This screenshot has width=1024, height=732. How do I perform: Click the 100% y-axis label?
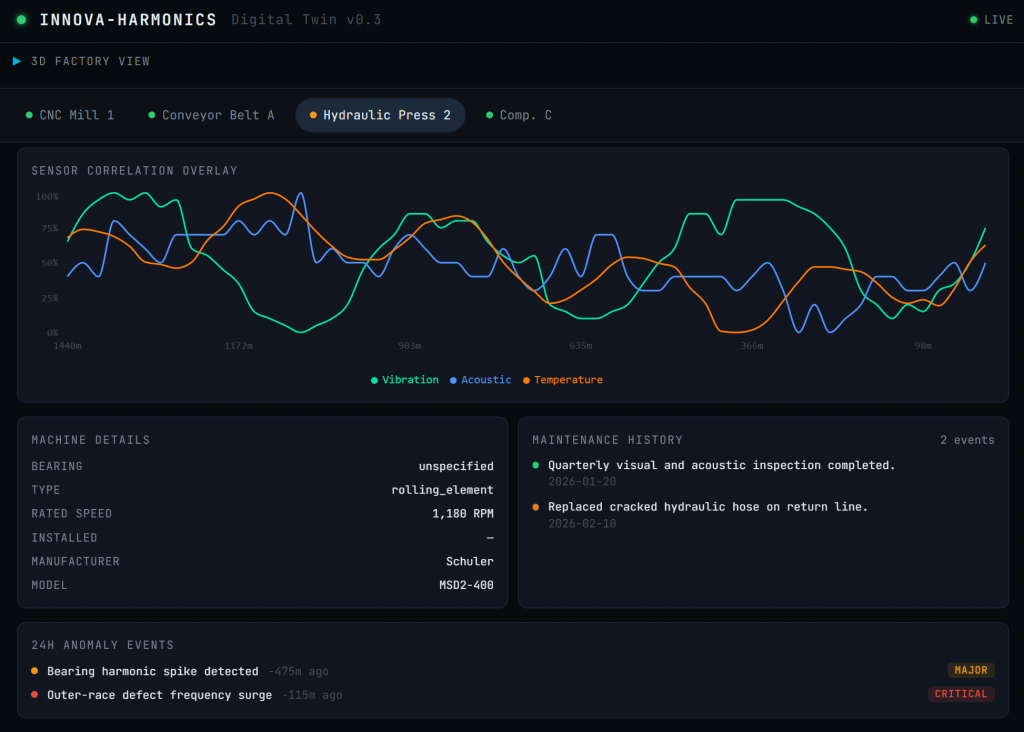pos(47,197)
